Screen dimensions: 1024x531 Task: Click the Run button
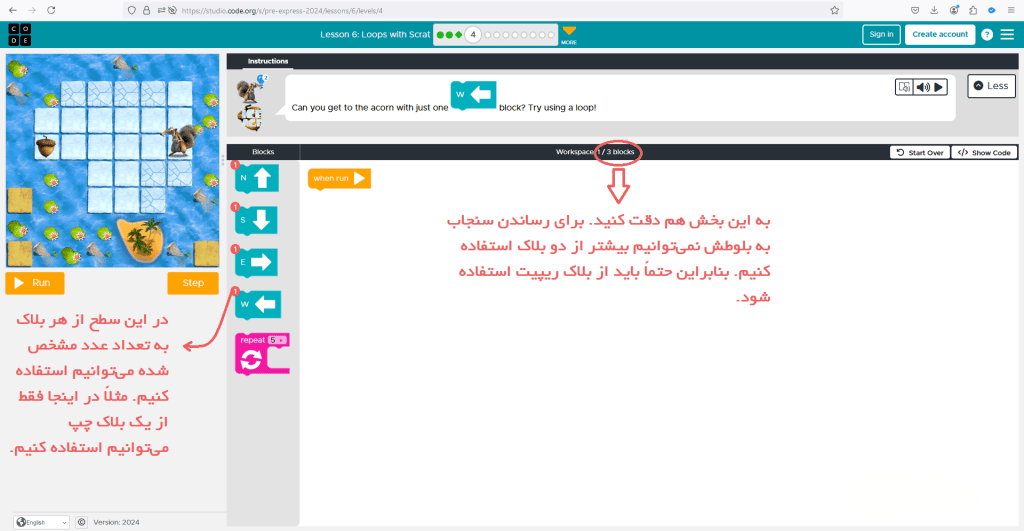pyautogui.click(x=35, y=283)
